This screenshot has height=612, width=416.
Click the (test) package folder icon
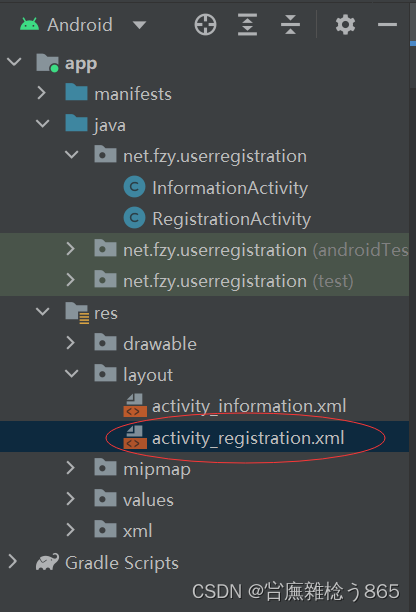click(105, 279)
